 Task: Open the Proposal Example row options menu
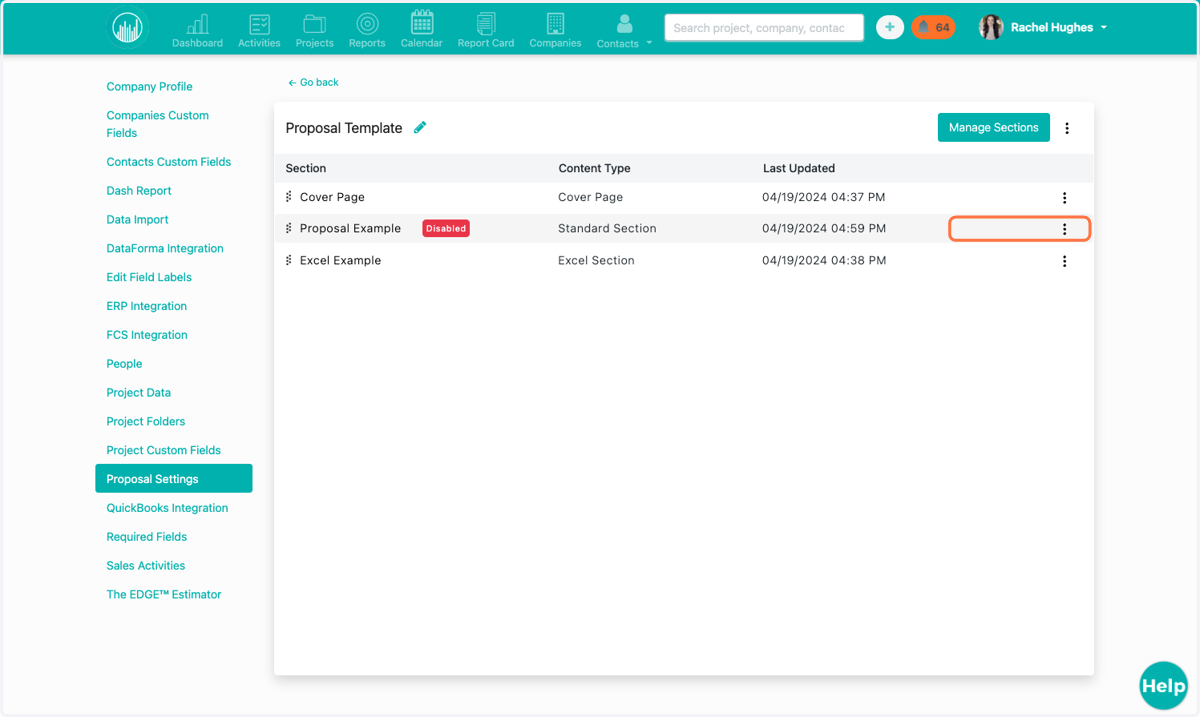pos(1064,229)
